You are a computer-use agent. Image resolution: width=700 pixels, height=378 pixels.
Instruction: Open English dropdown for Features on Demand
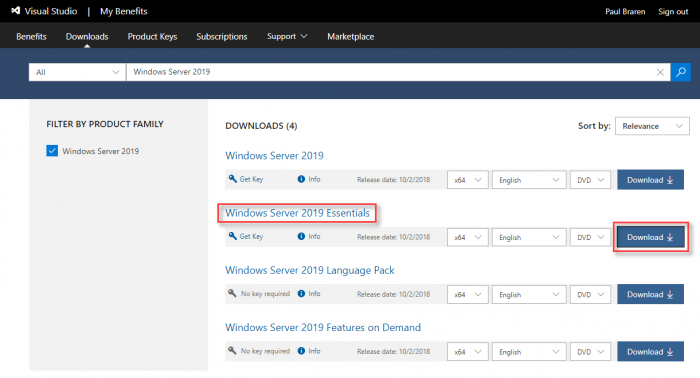529,352
